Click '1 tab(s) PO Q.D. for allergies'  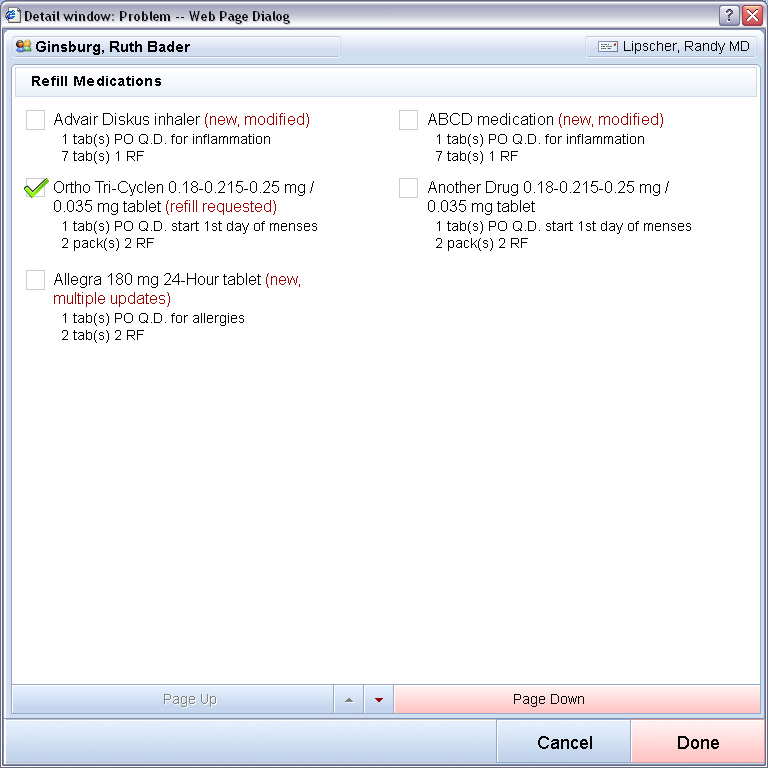coord(153,318)
